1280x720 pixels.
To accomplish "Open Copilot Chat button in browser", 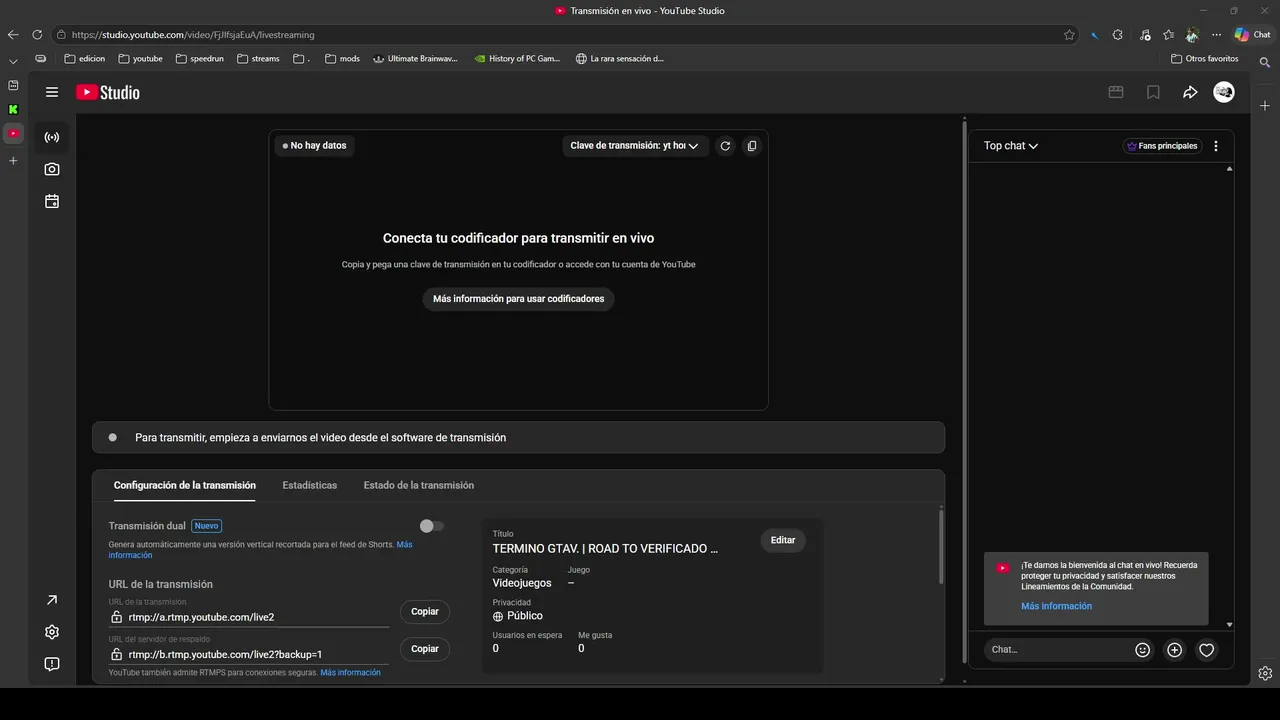I will pos(1253,34).
